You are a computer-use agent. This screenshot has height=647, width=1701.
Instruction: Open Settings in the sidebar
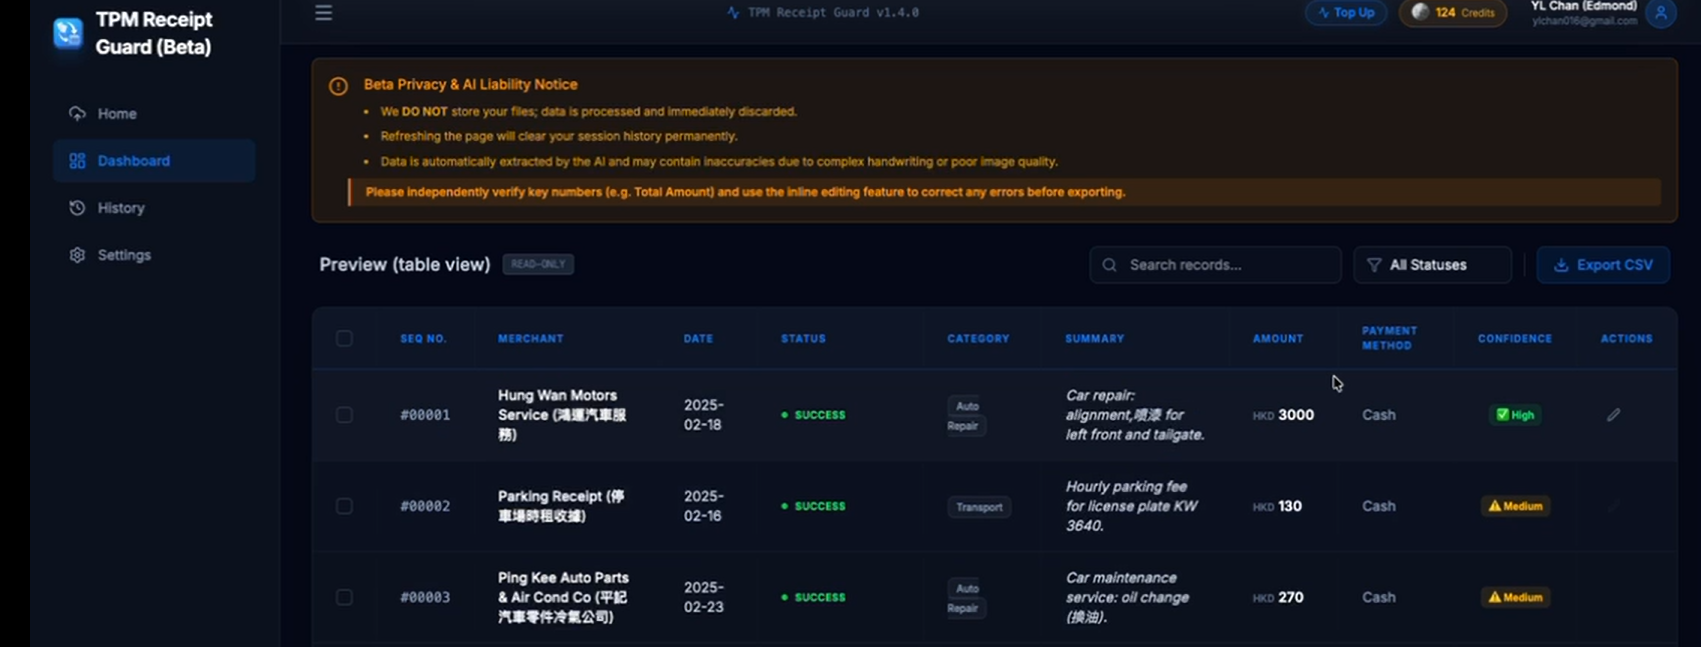(x=124, y=255)
